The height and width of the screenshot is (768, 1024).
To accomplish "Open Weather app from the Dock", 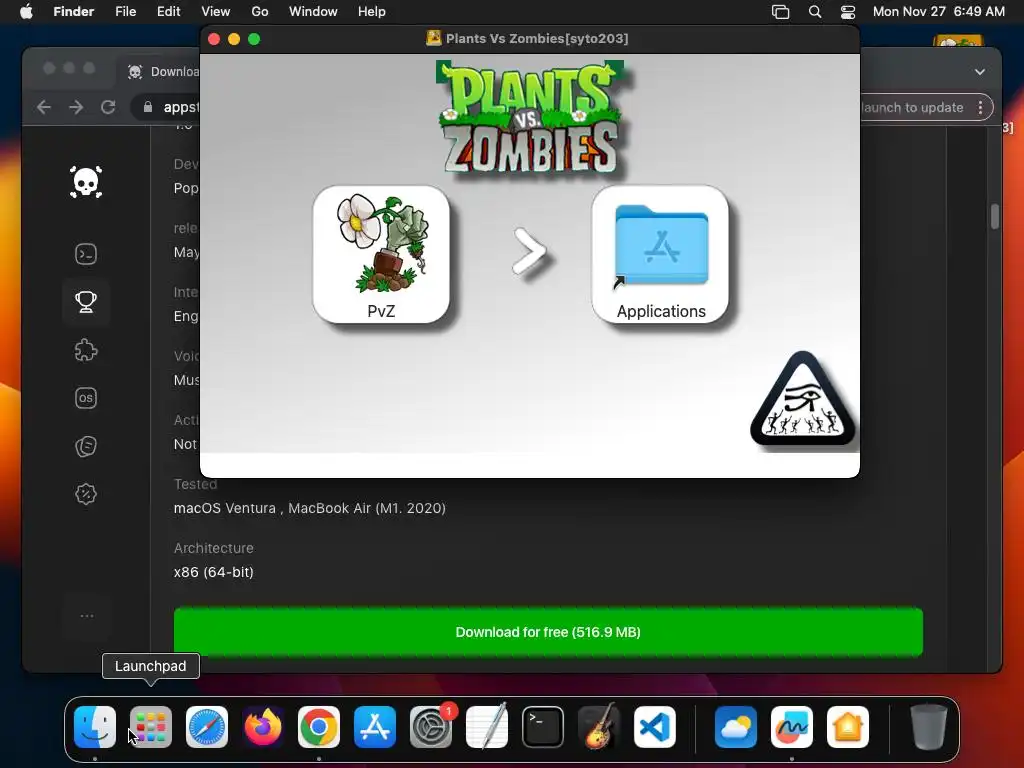I will [736, 727].
